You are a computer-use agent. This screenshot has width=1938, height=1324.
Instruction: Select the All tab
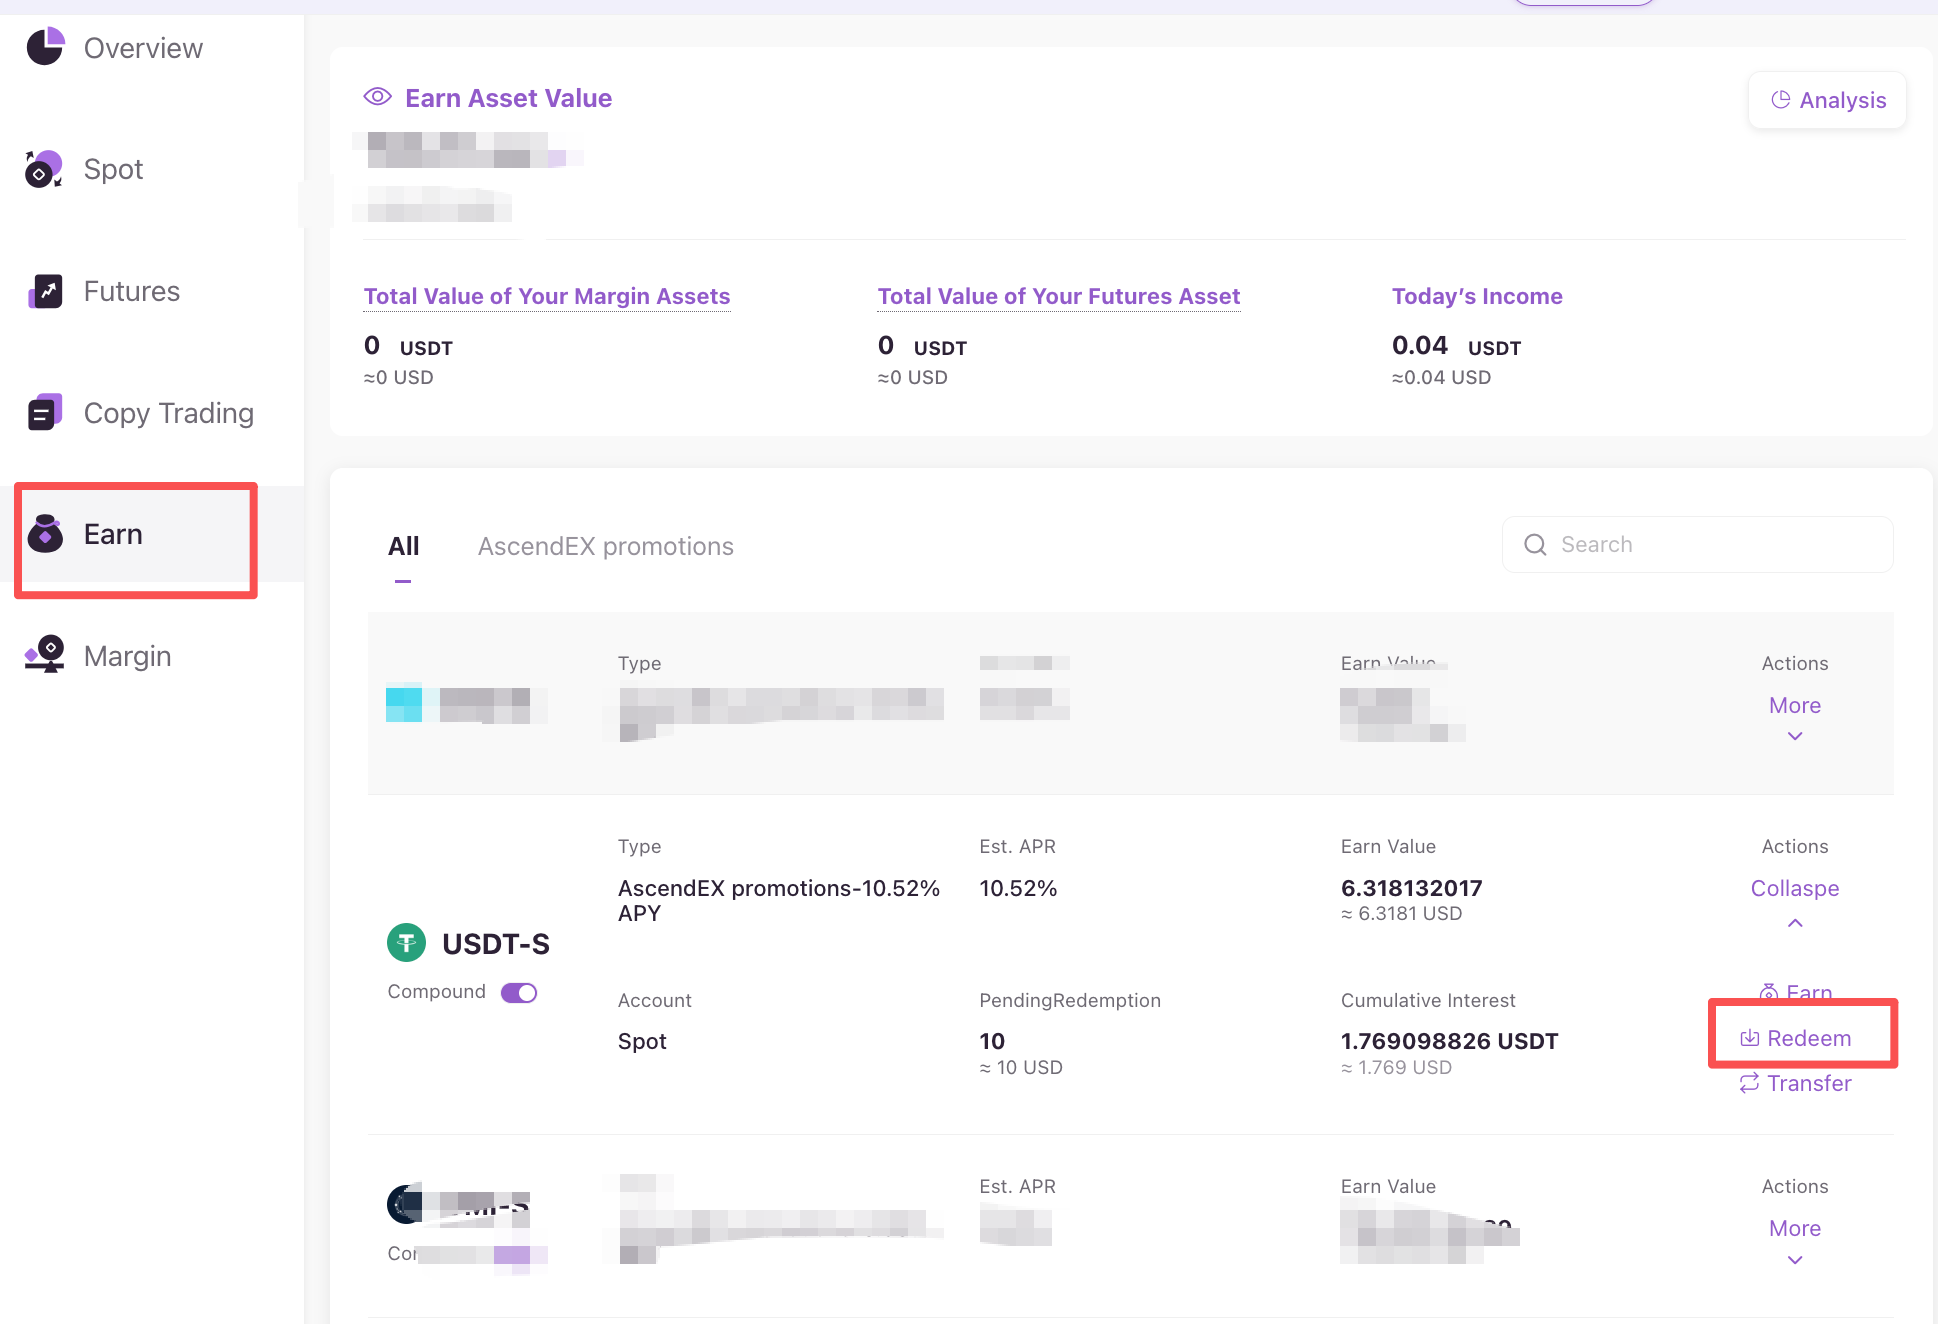pos(403,546)
